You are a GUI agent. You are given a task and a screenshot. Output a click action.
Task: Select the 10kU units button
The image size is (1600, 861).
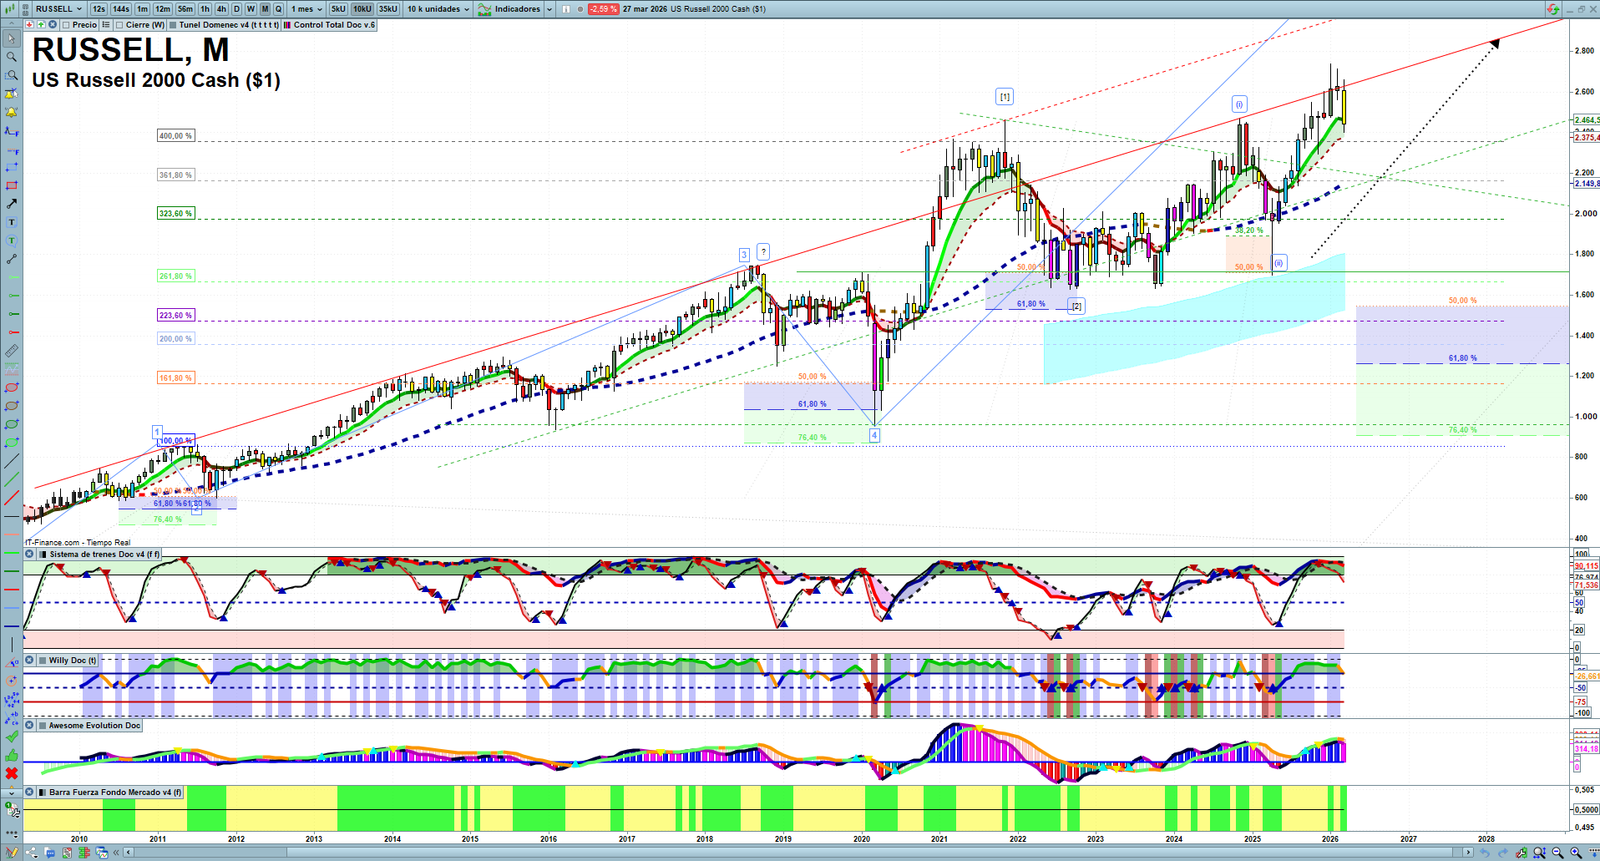coord(362,9)
